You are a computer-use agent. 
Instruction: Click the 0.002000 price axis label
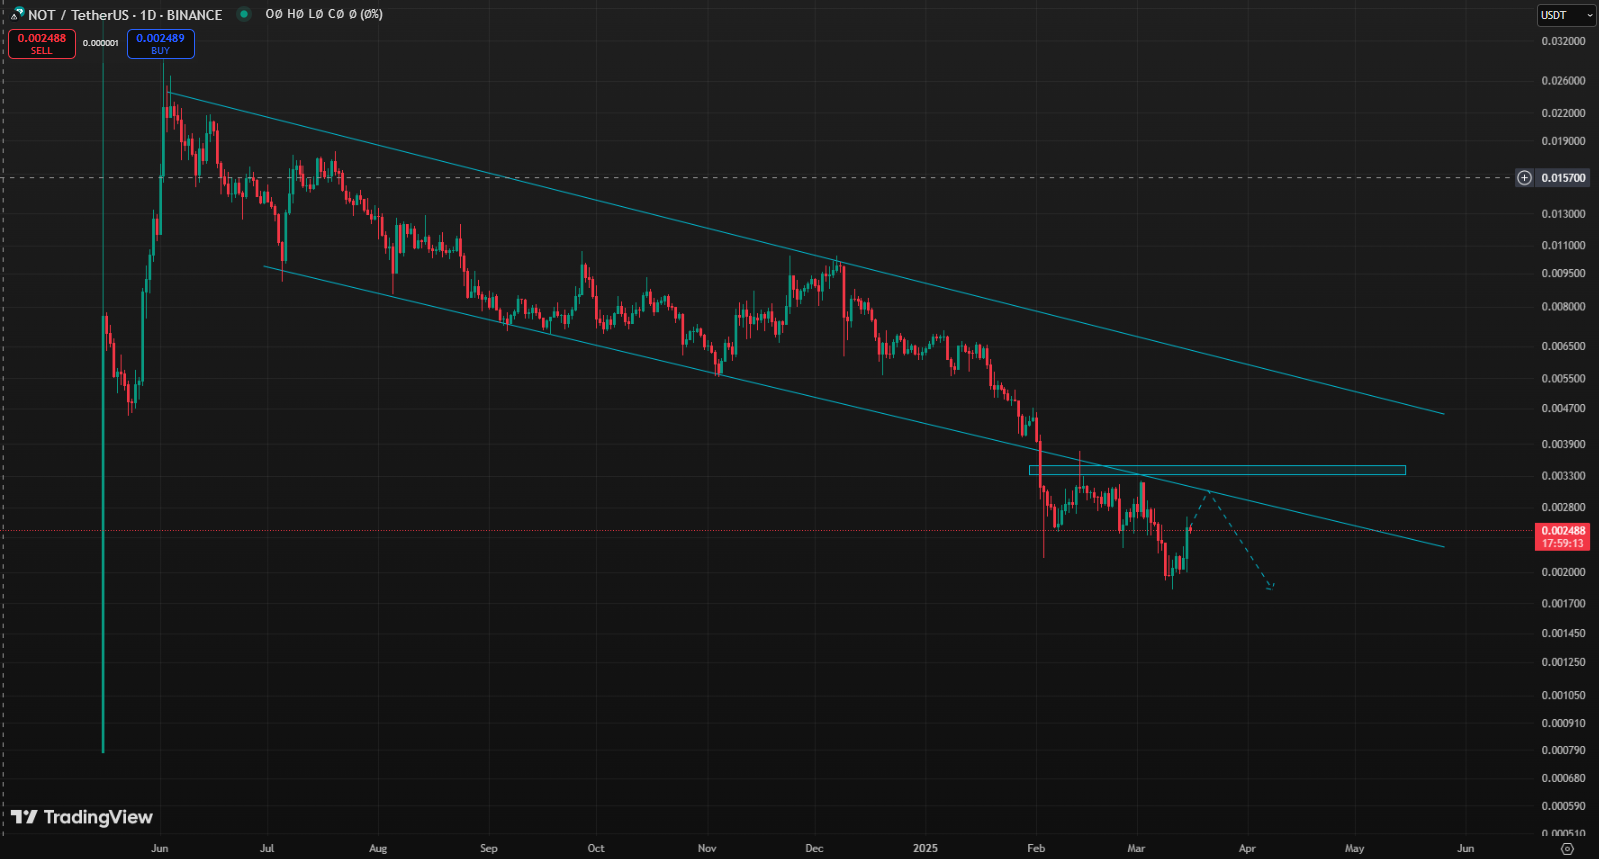click(x=1563, y=572)
